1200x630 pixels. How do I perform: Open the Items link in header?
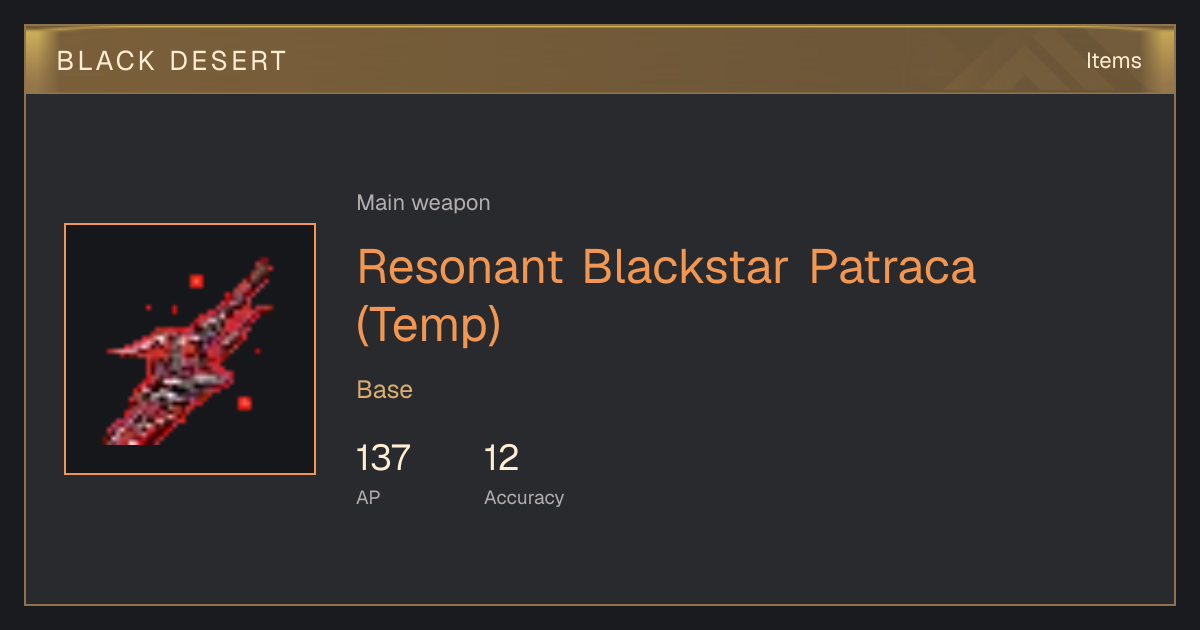1113,60
